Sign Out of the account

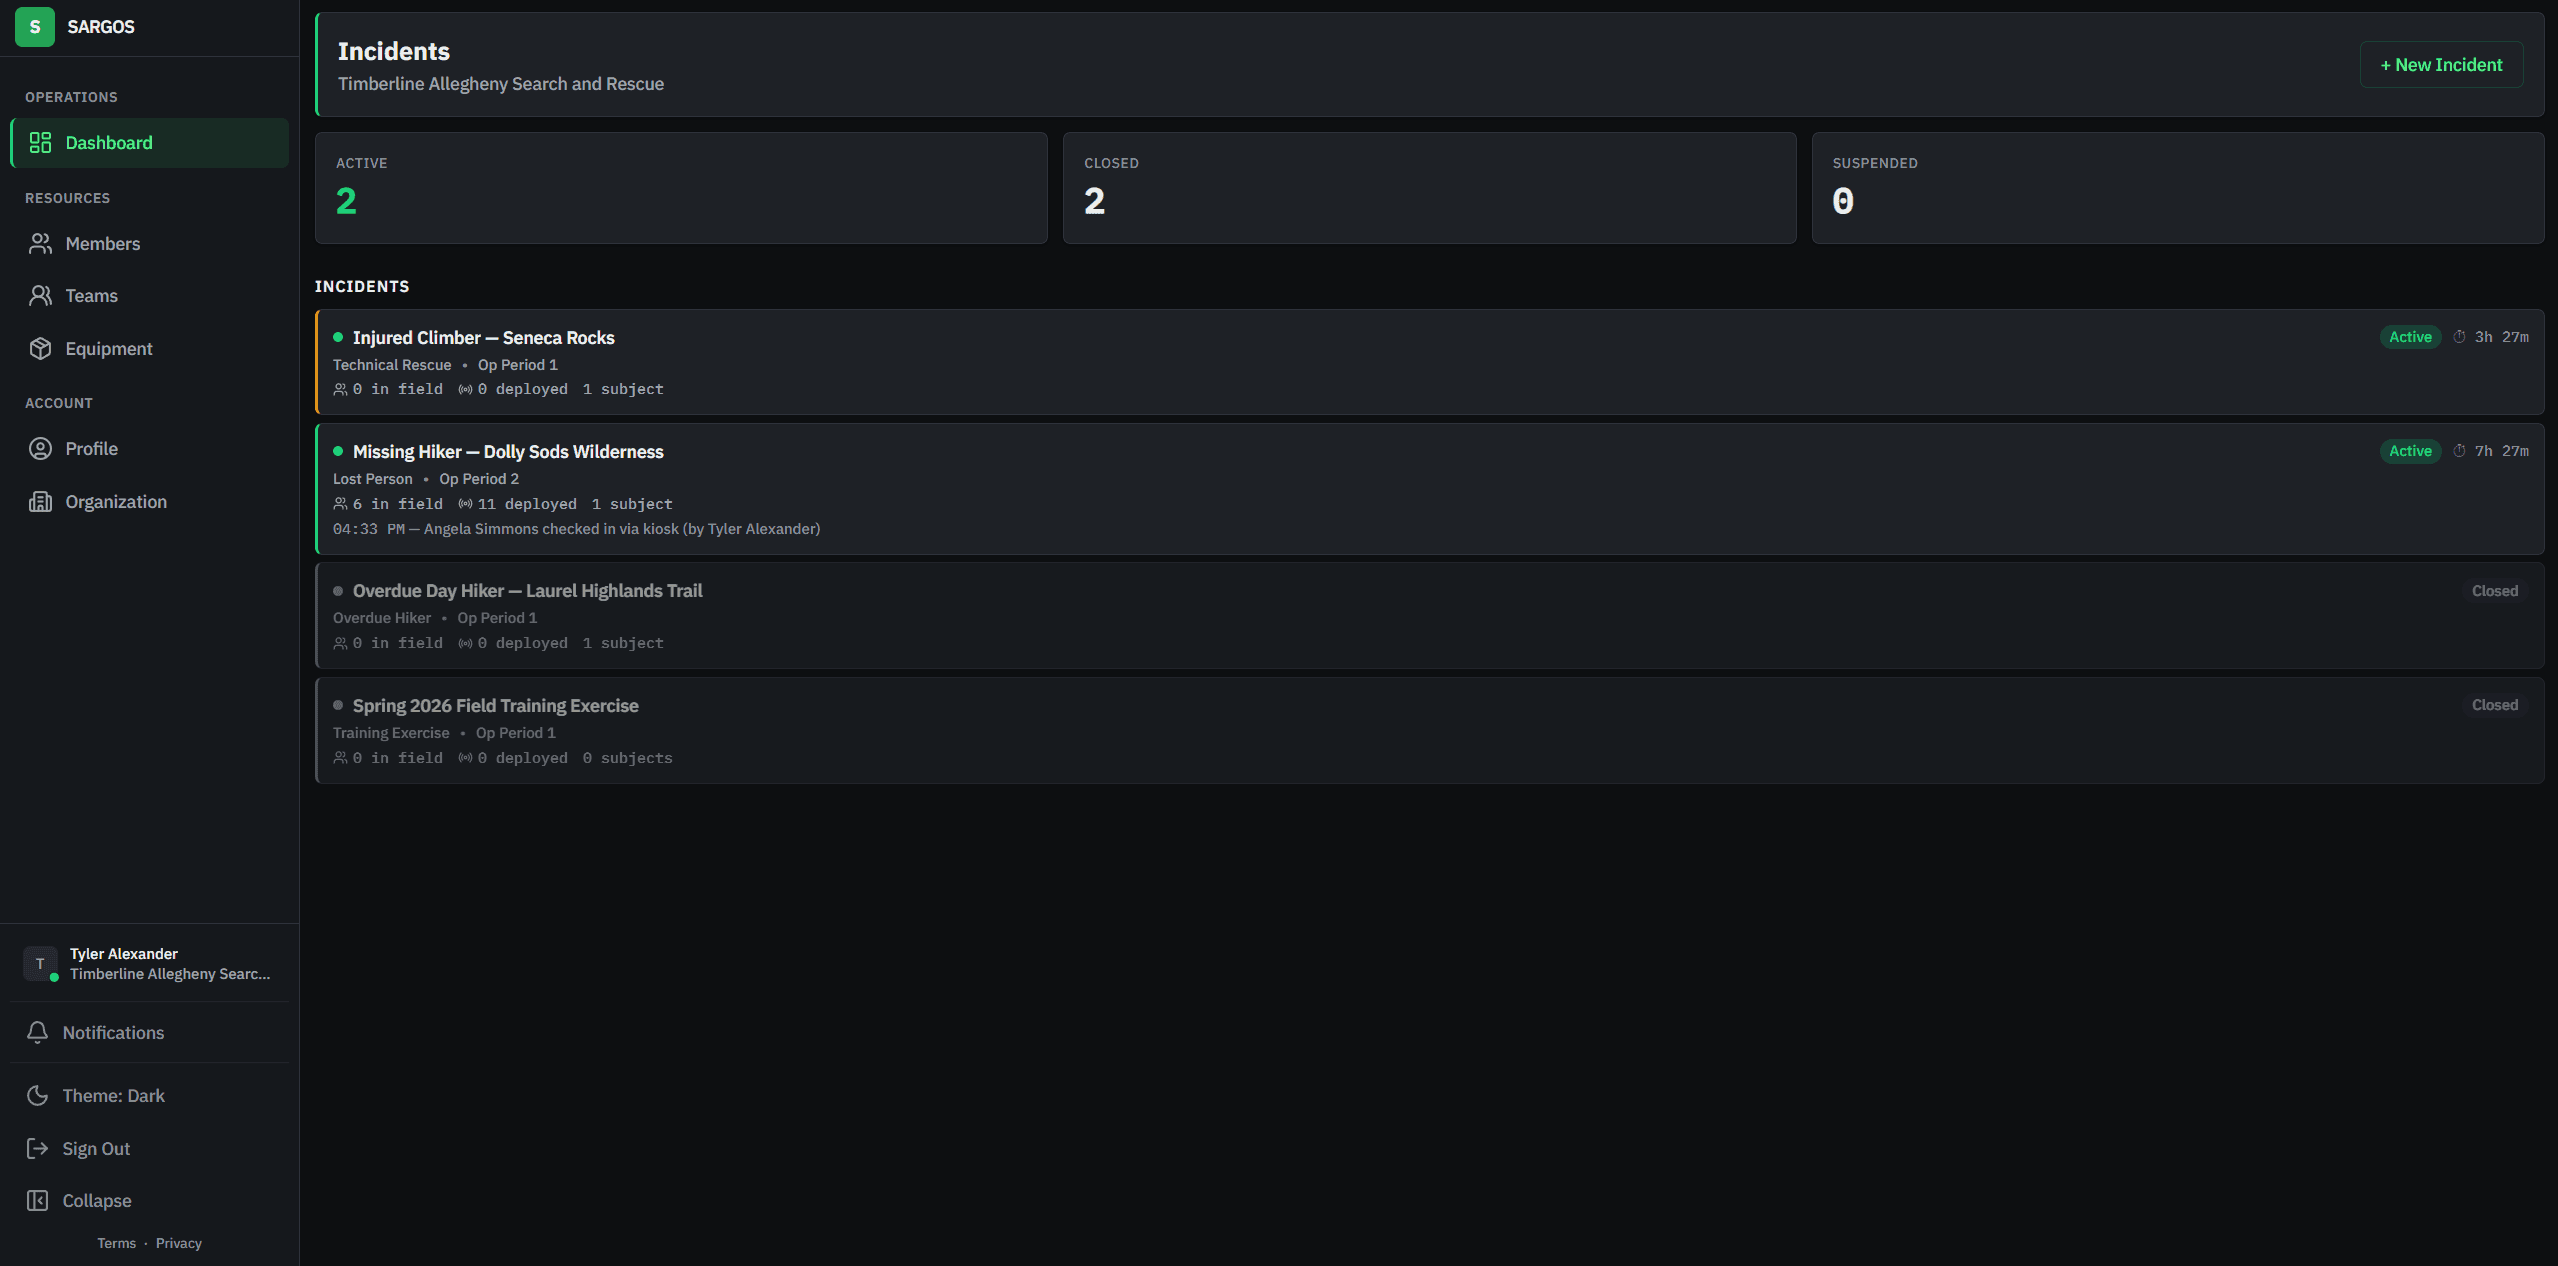click(150, 1149)
